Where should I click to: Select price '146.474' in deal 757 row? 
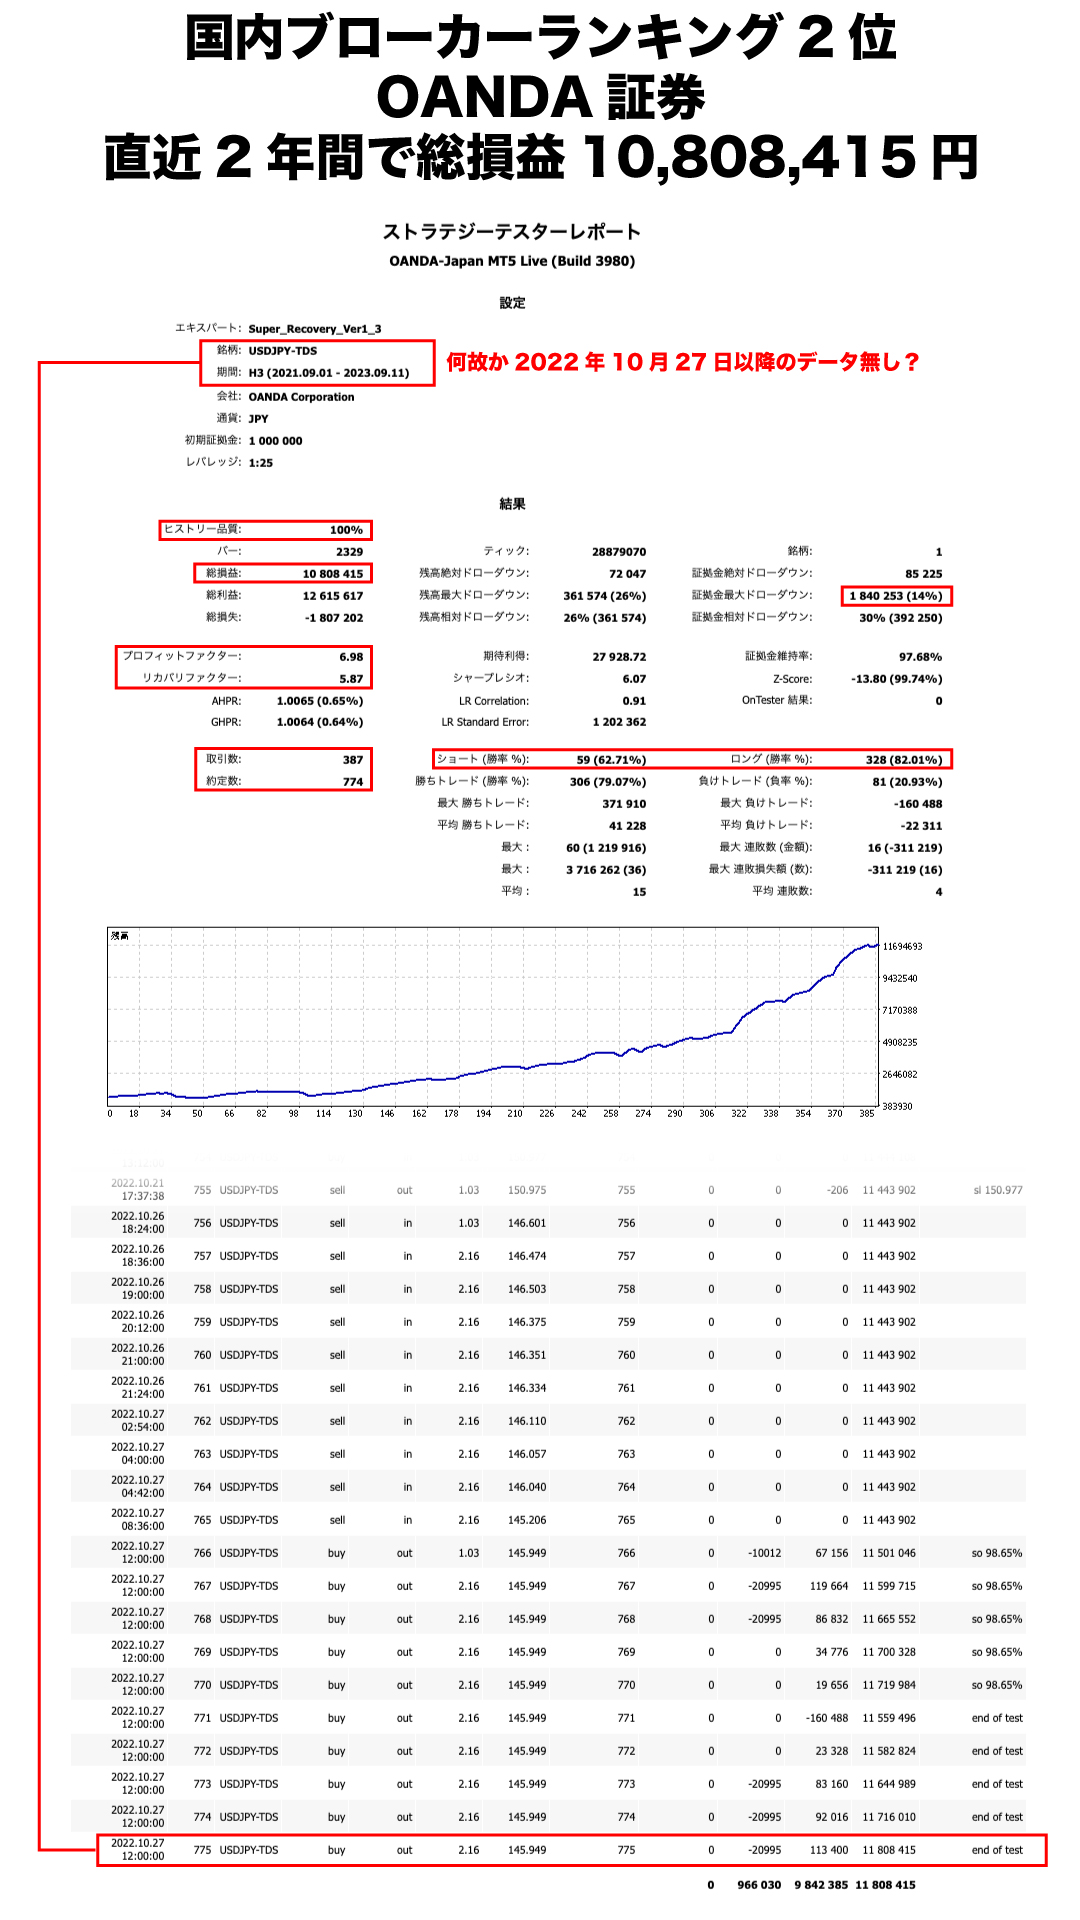coord(527,1256)
